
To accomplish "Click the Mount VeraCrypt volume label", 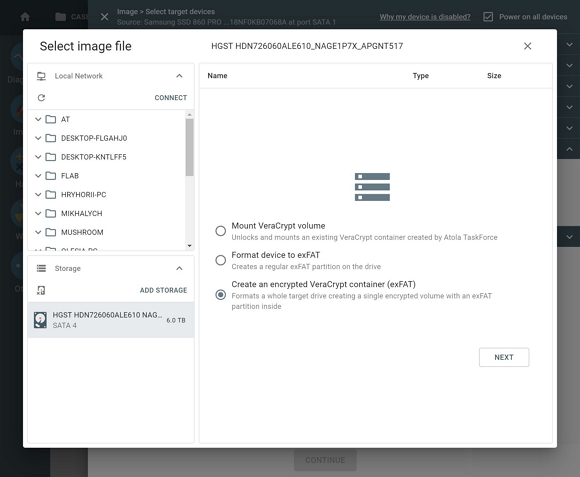I will click(x=278, y=226).
